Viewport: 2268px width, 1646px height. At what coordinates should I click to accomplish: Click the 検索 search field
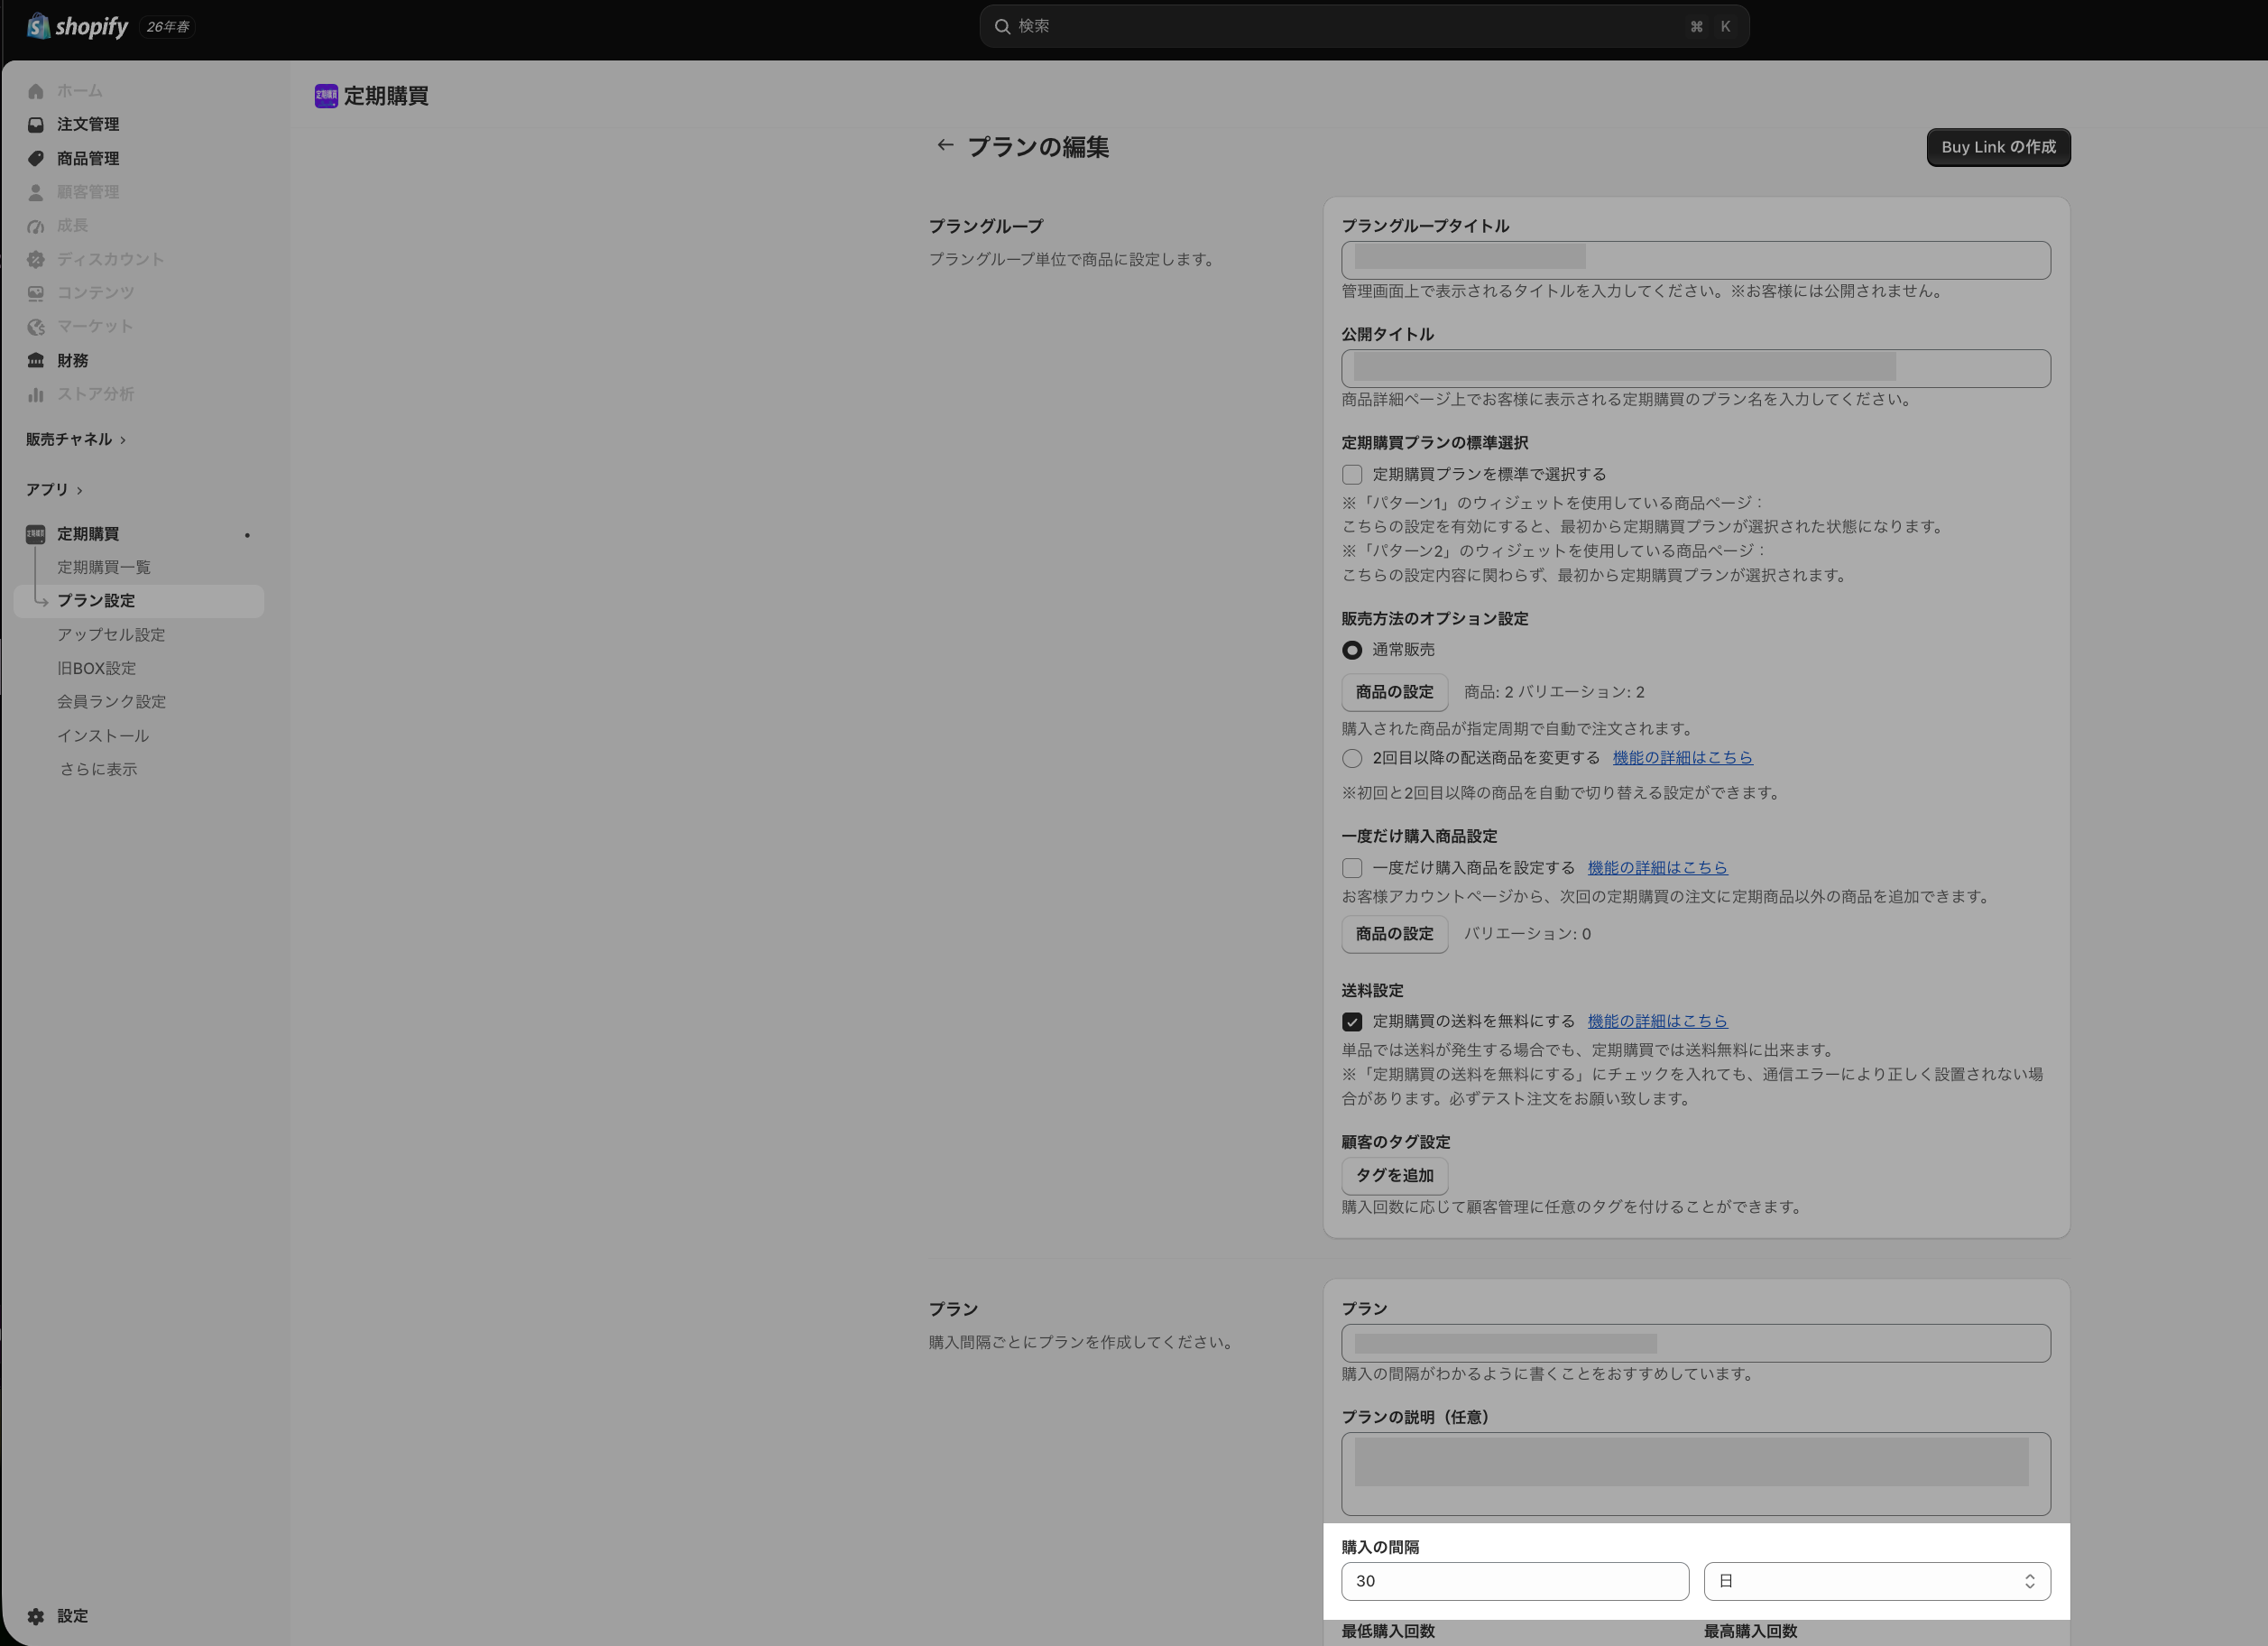[x=1364, y=27]
